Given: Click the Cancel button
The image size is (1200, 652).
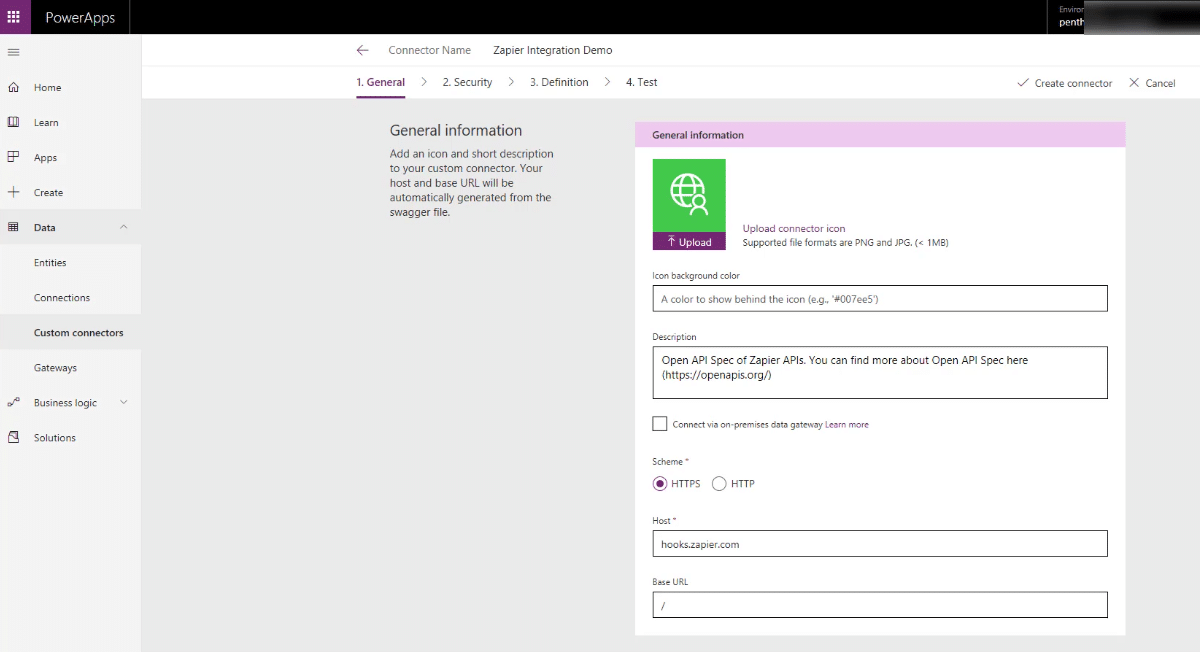Looking at the screenshot, I should click(x=1152, y=83).
